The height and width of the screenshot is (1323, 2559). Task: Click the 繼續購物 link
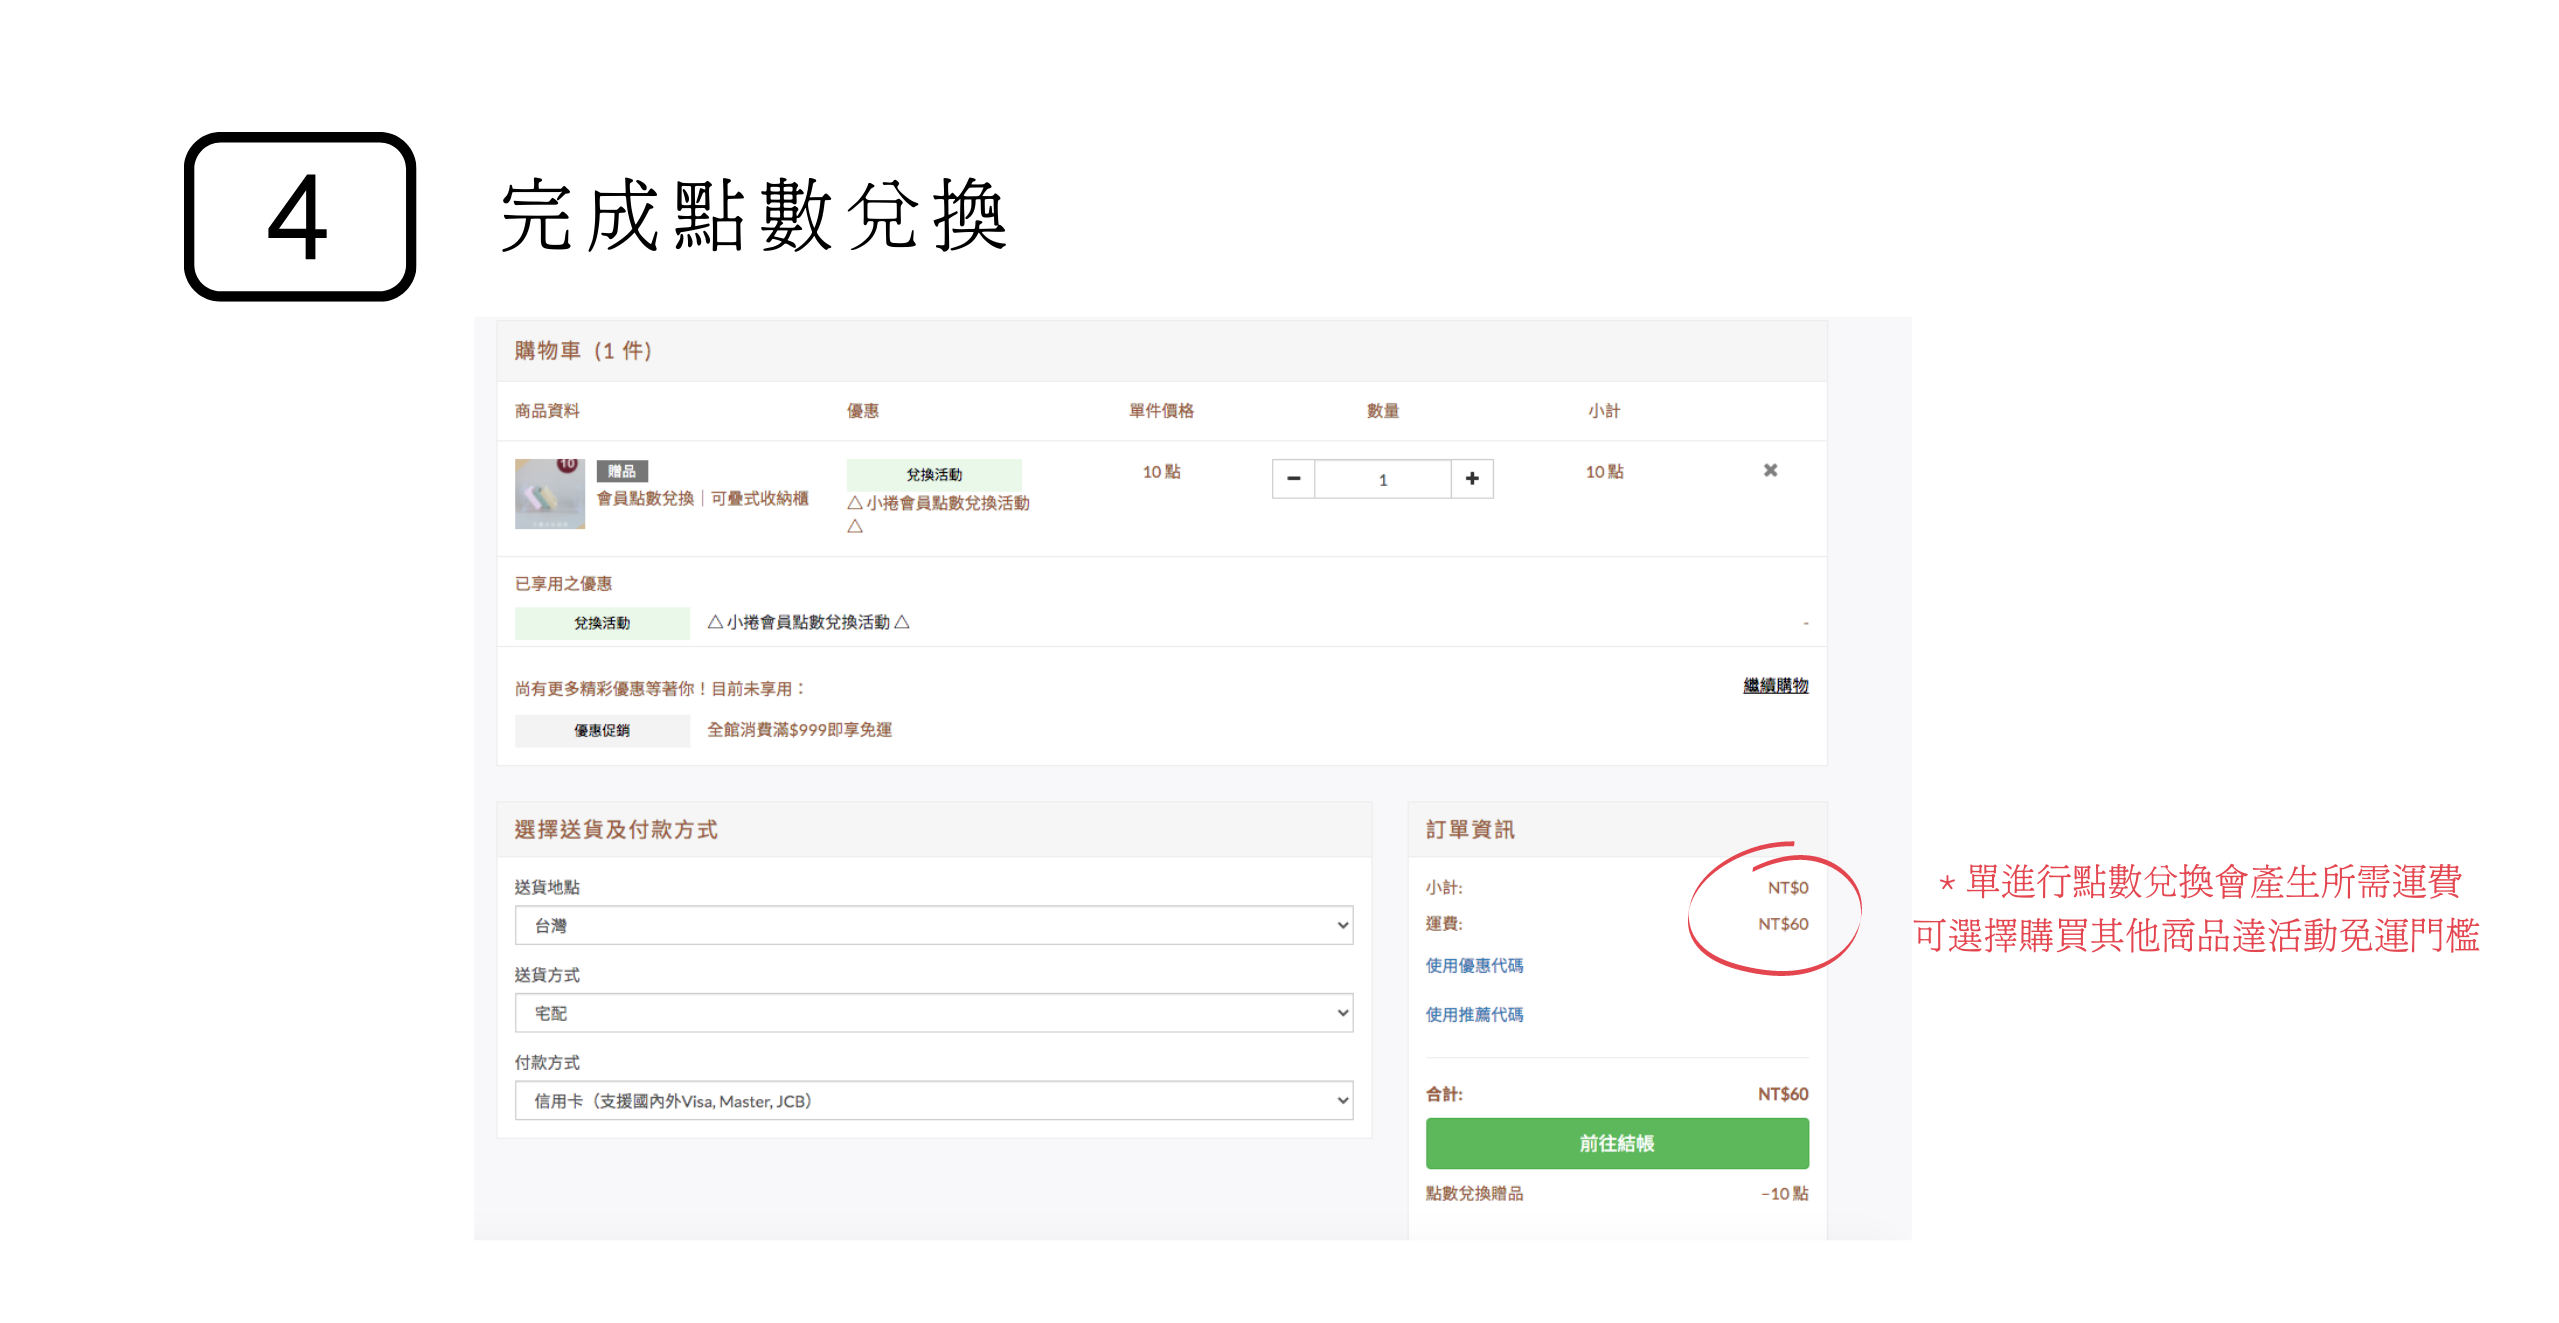1775,686
